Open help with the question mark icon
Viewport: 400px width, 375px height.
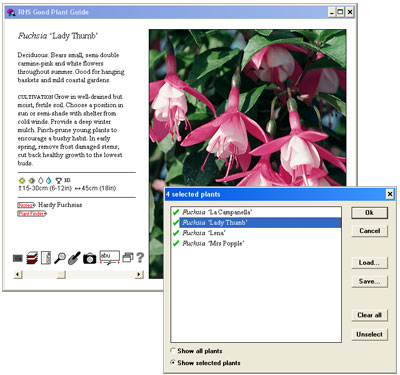click(140, 257)
